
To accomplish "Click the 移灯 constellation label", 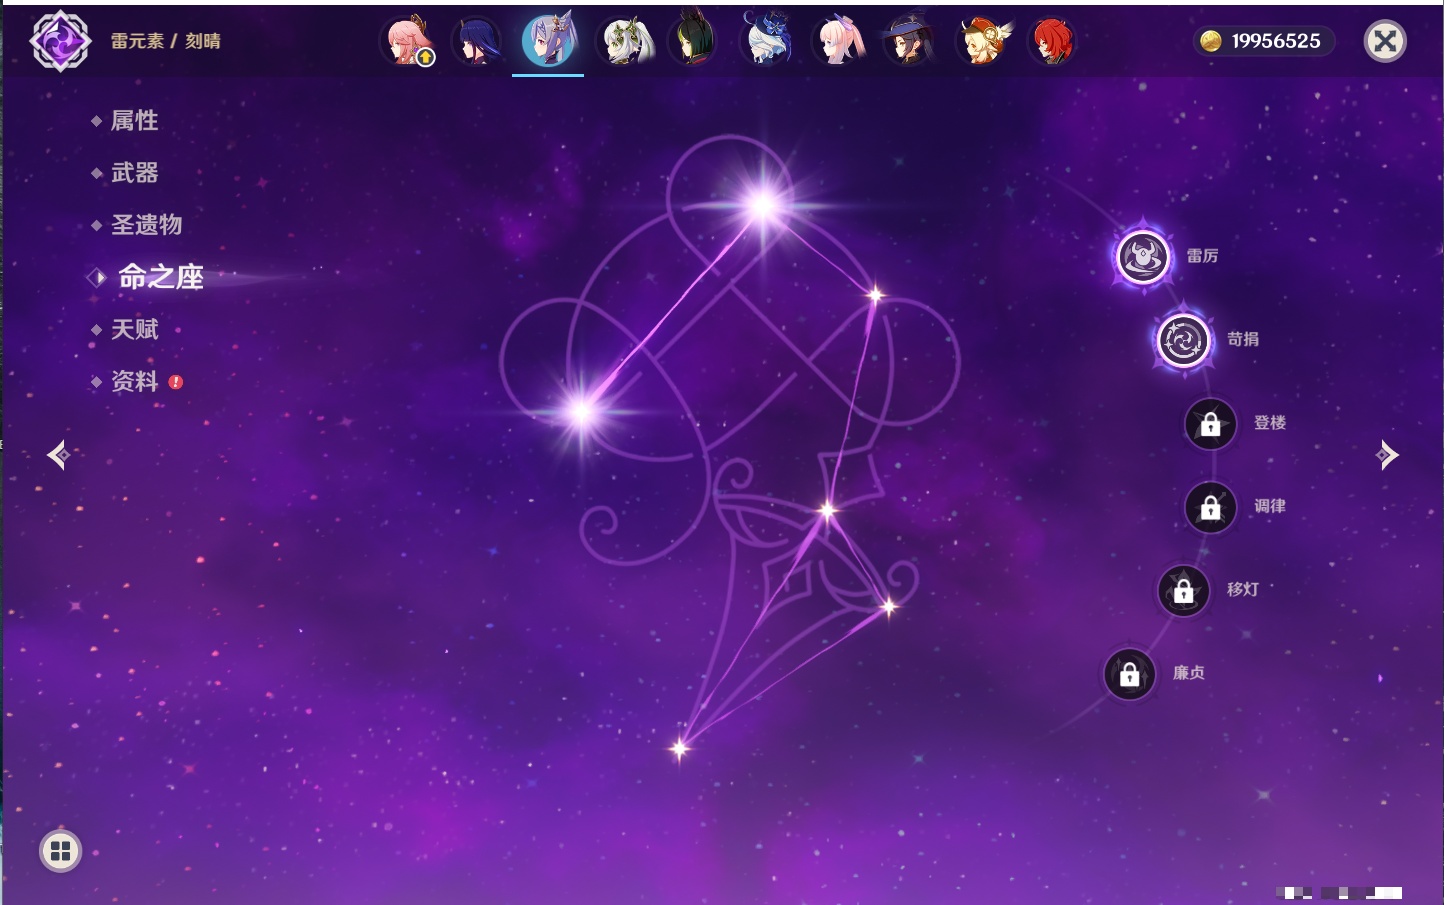I will point(1243,590).
